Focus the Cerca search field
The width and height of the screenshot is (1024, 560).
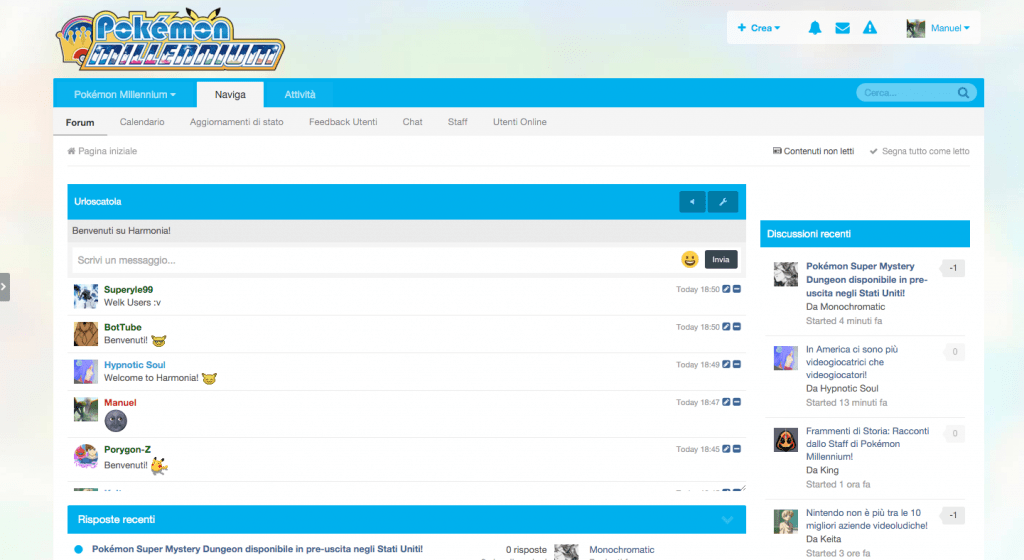(908, 93)
